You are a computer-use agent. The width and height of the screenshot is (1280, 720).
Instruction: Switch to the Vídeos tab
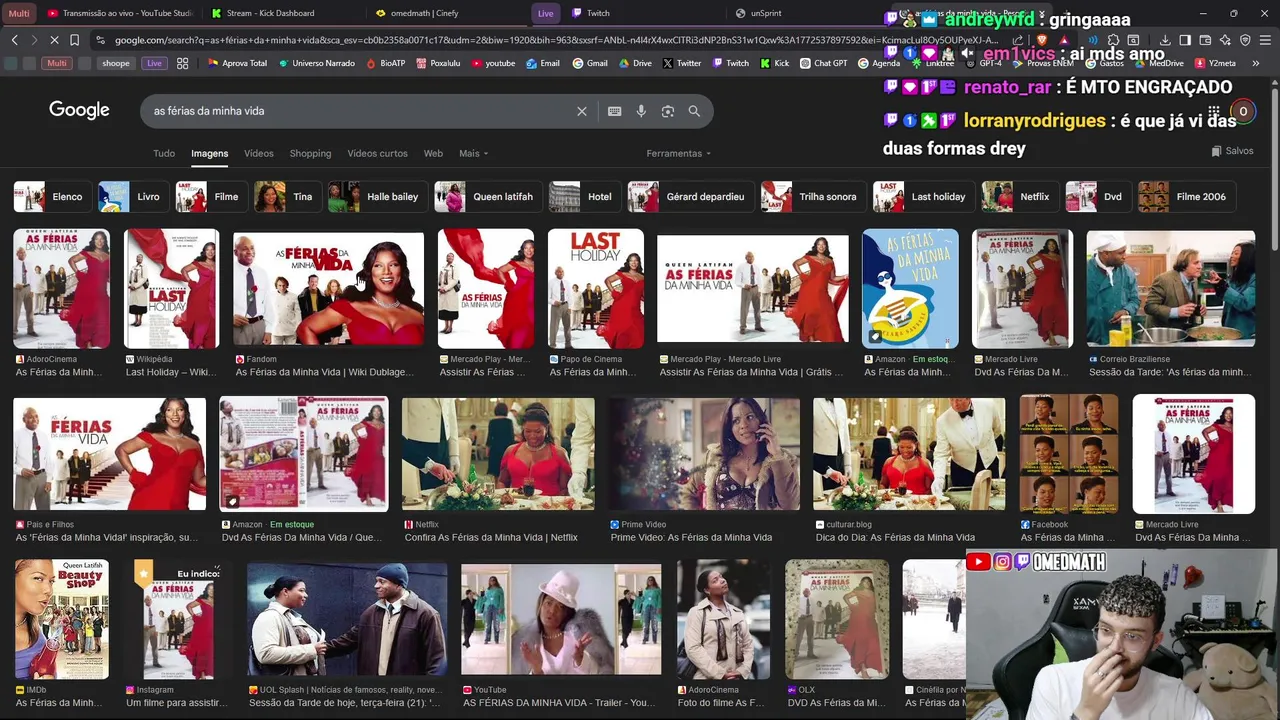click(259, 153)
